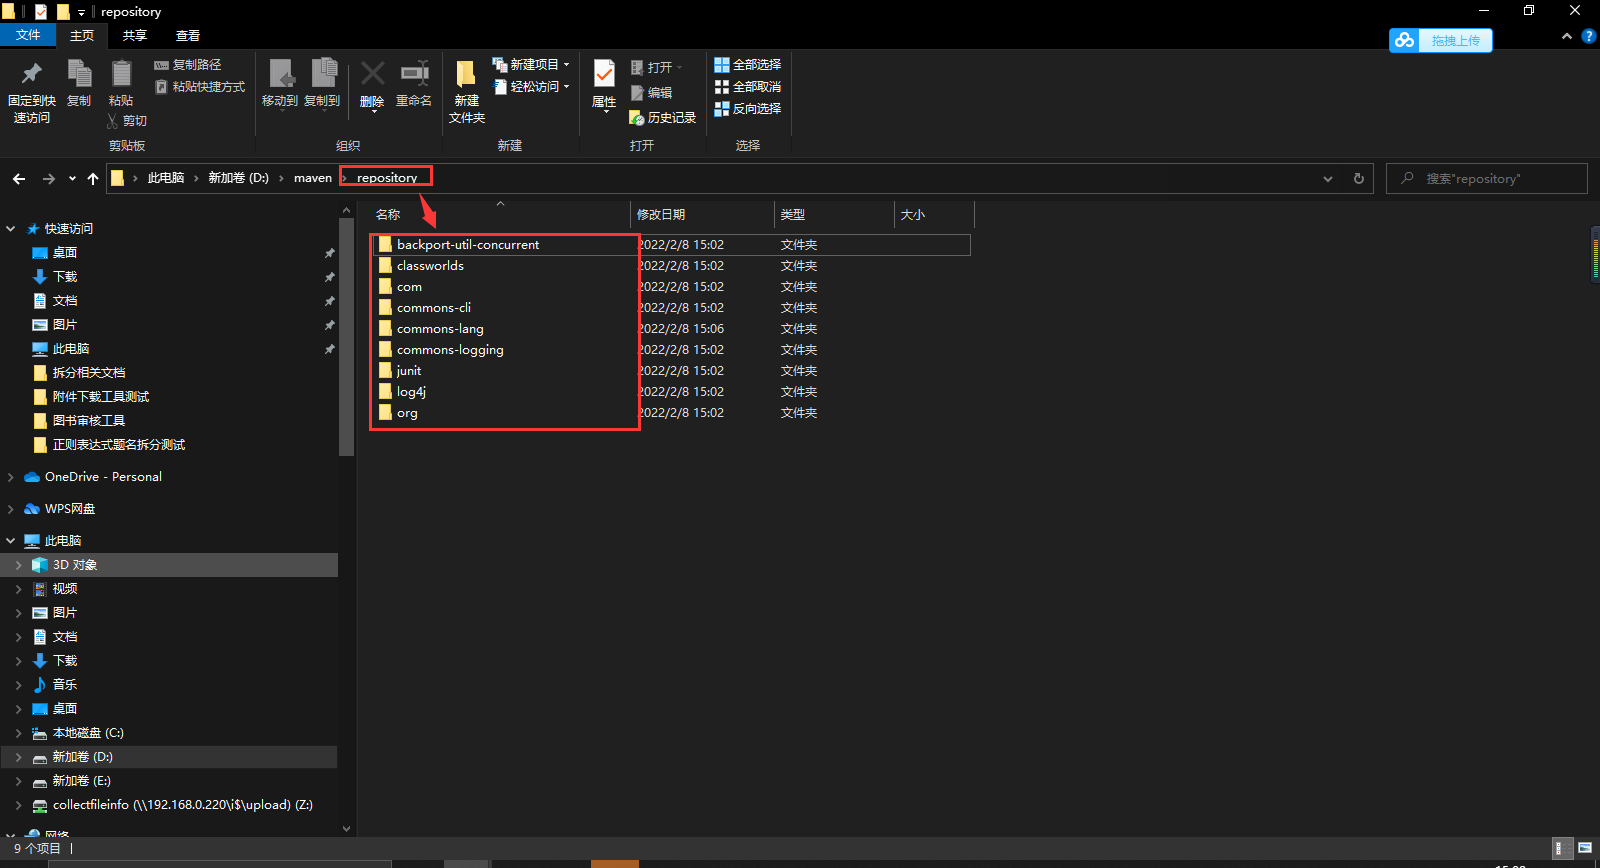
Task: Click the 重命名 rename icon
Action: coord(414,73)
